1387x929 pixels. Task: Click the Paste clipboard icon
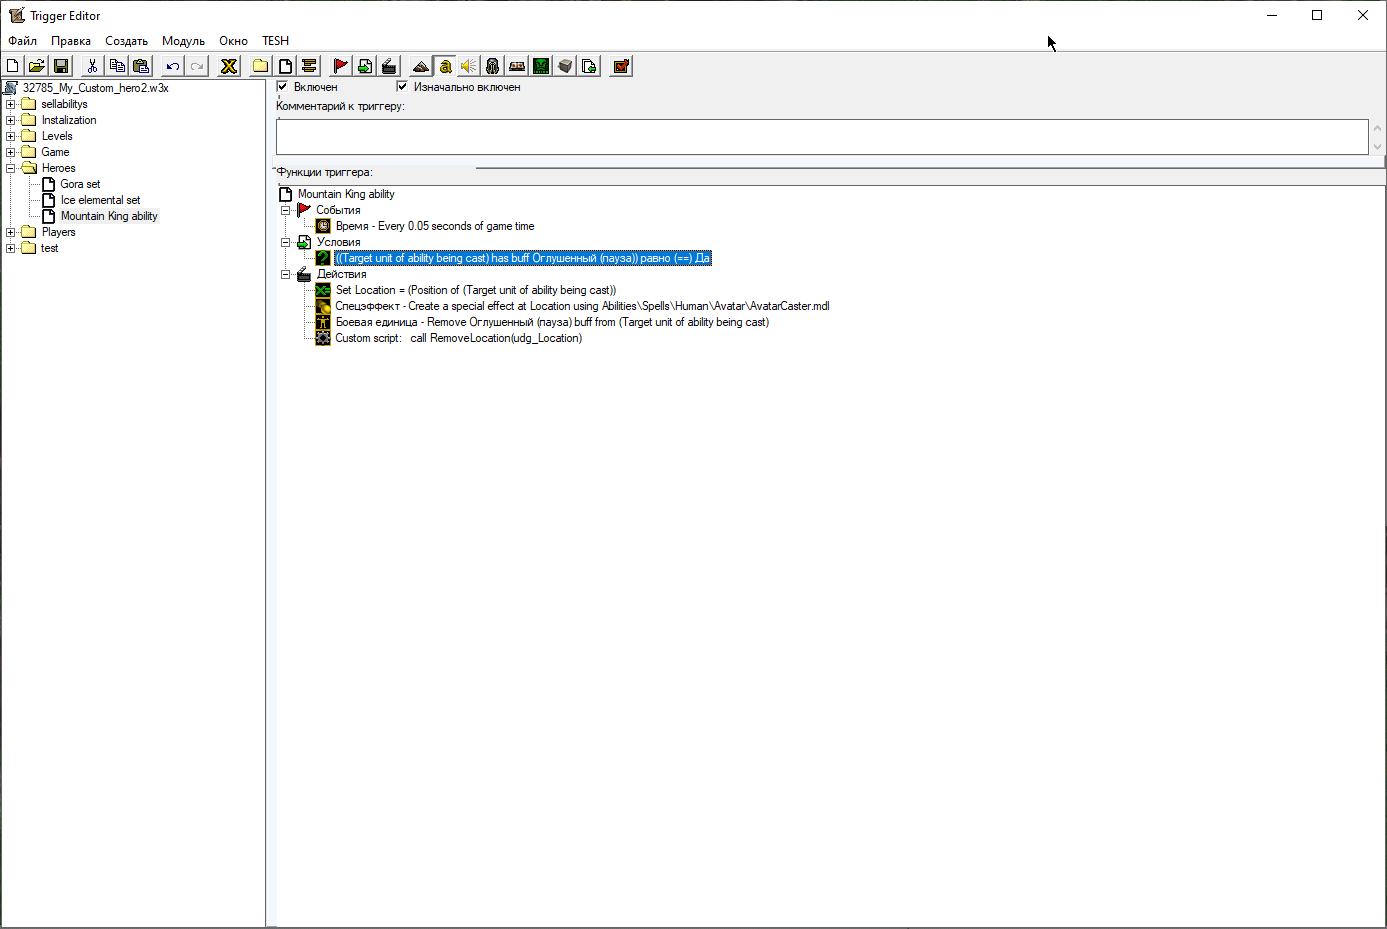pyautogui.click(x=141, y=66)
